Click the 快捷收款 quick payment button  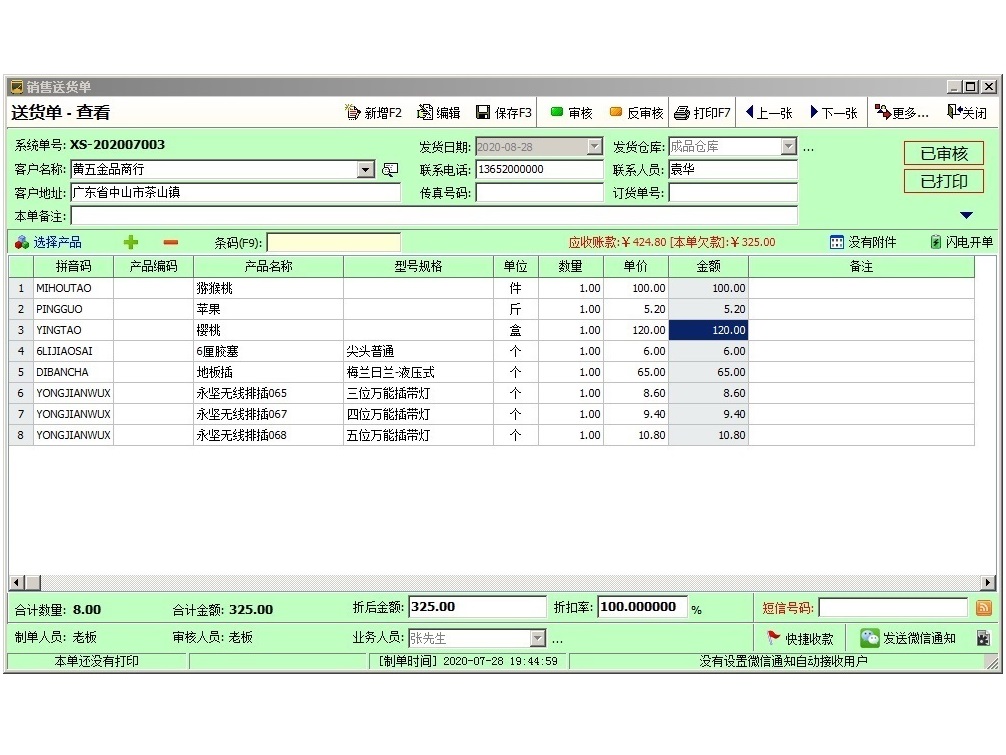[x=800, y=638]
